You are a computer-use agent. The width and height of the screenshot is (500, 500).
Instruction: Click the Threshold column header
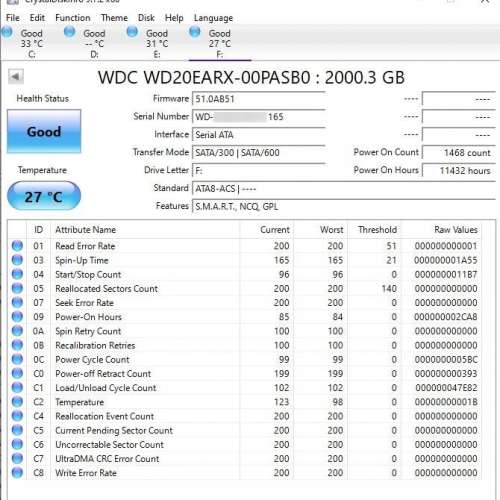click(x=374, y=230)
